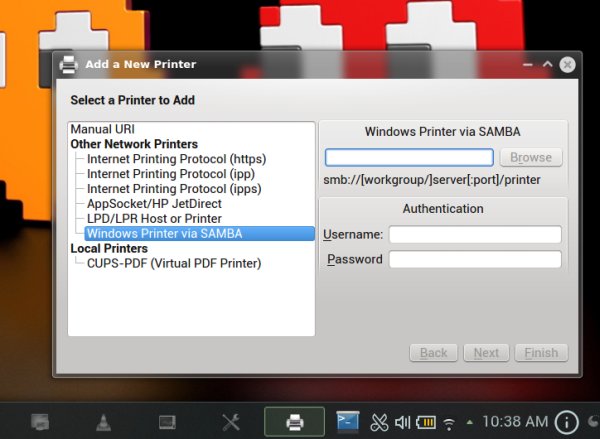Choose AppSocket/HP JetDirect entry

154,204
